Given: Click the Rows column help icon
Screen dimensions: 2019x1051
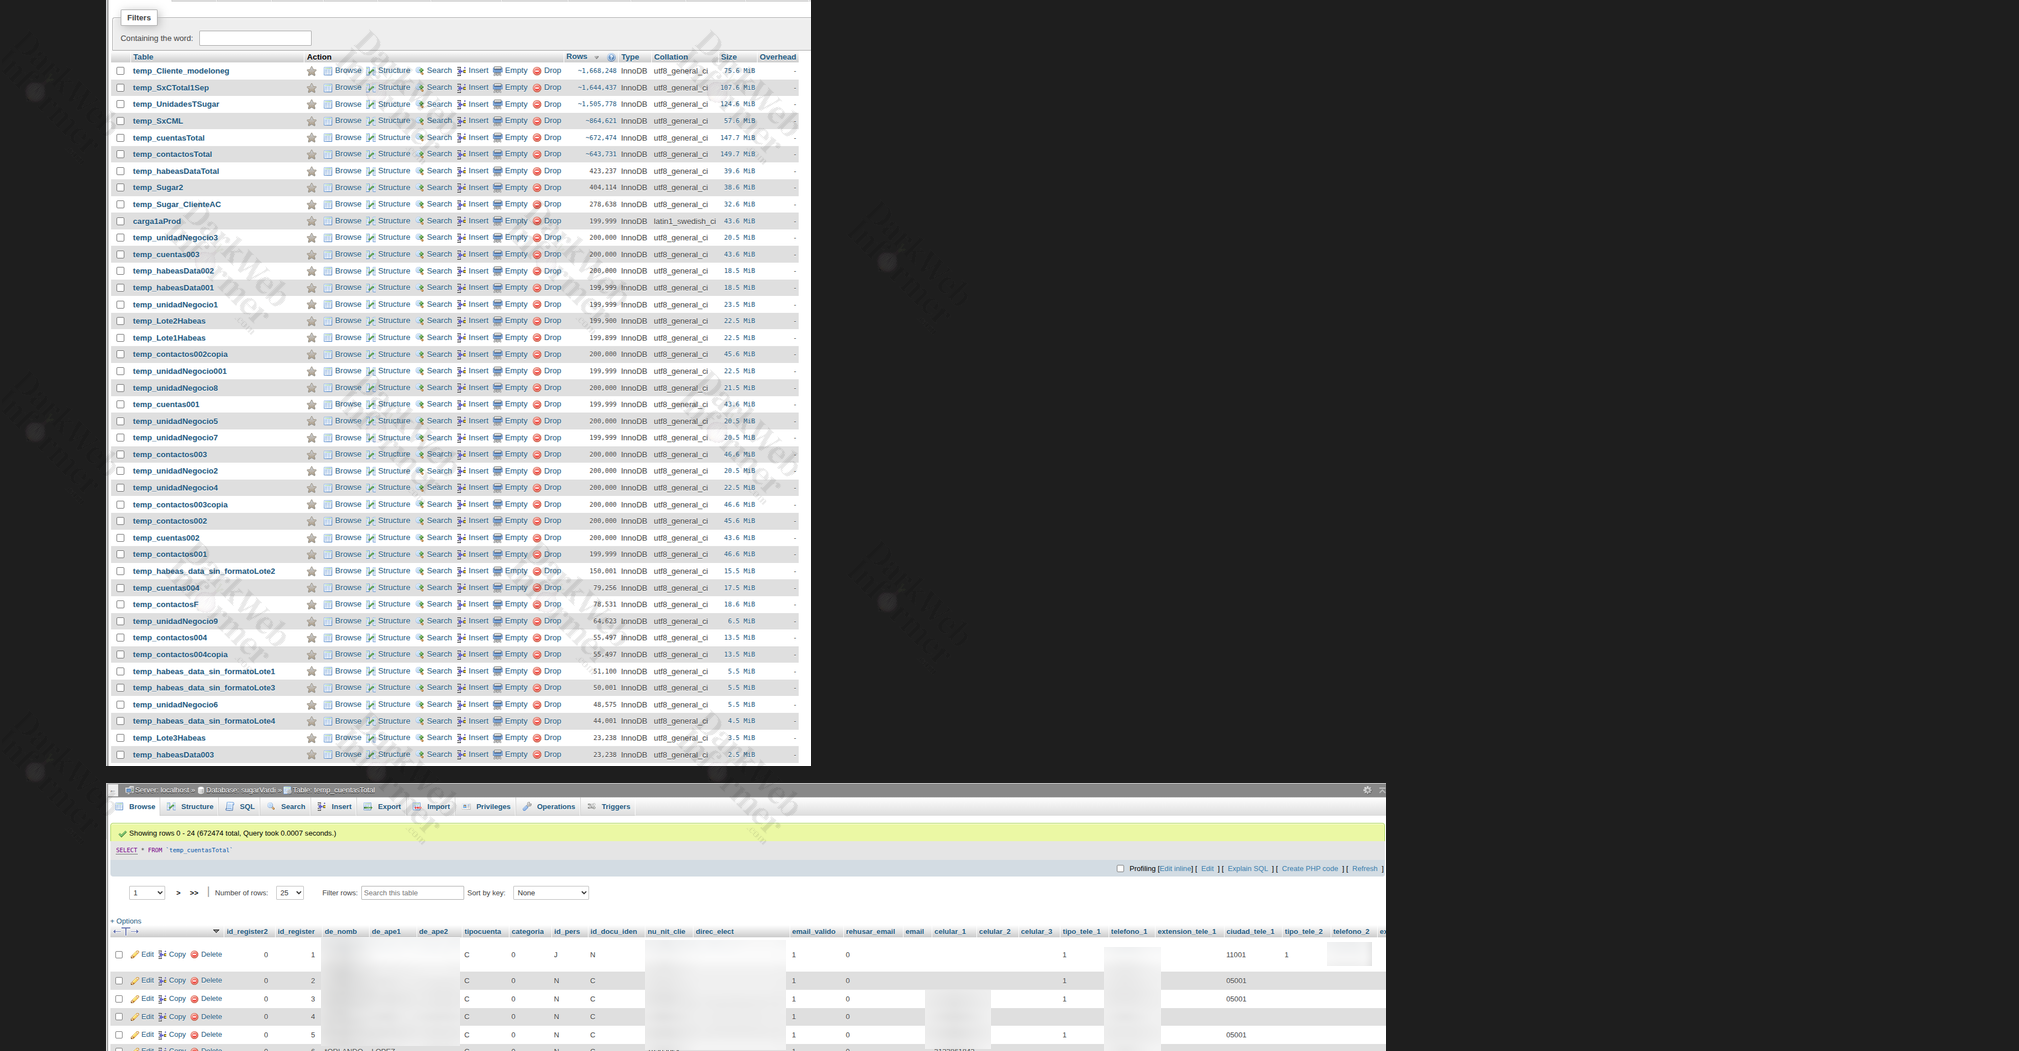Looking at the screenshot, I should pos(611,57).
